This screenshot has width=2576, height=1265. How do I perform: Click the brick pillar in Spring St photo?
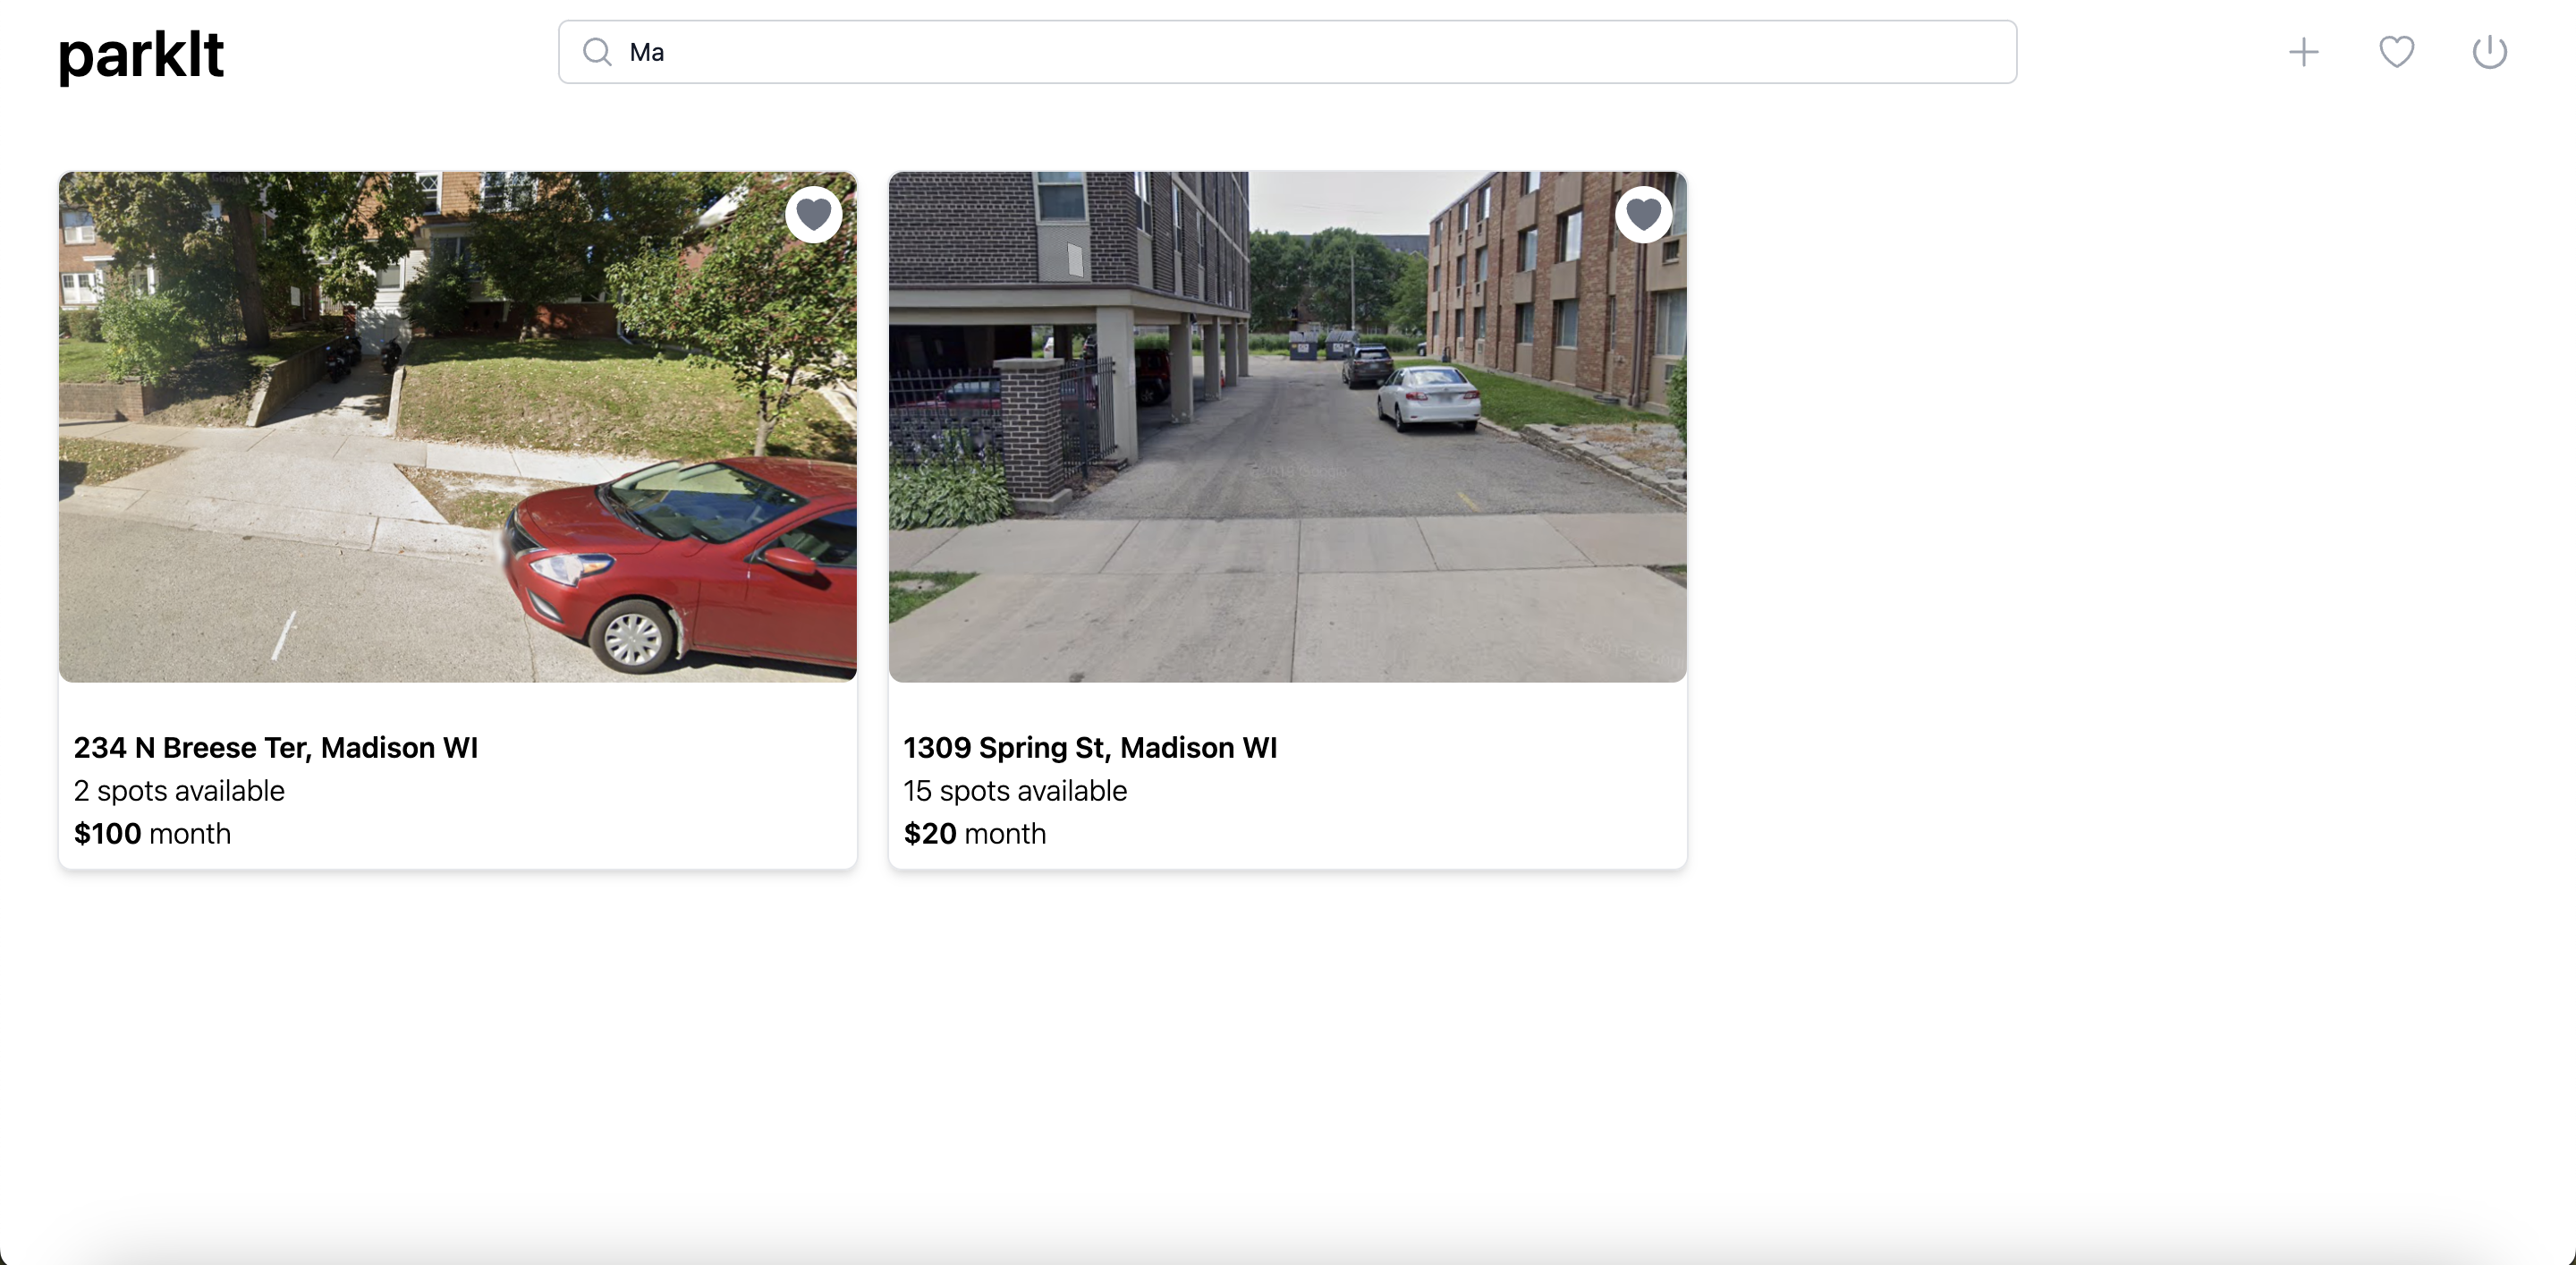pyautogui.click(x=1030, y=430)
